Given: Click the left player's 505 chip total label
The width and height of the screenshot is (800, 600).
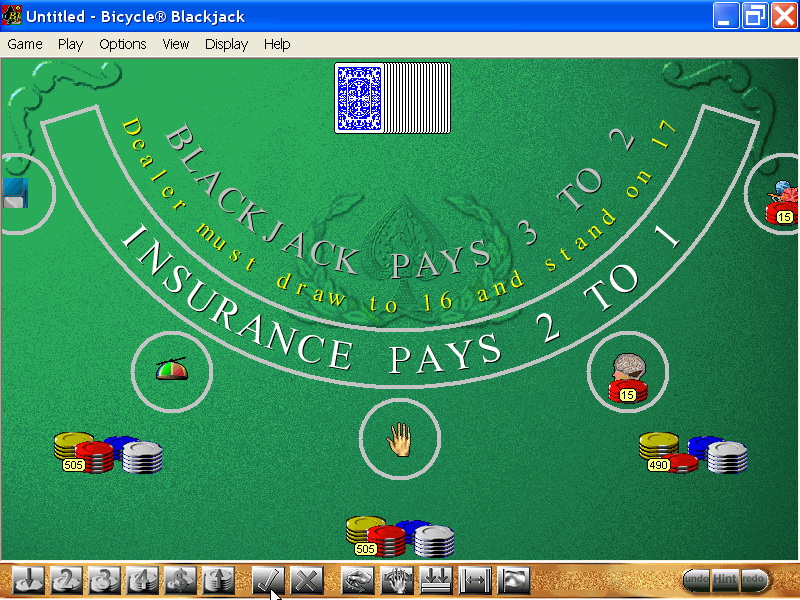Looking at the screenshot, I should point(73,465).
